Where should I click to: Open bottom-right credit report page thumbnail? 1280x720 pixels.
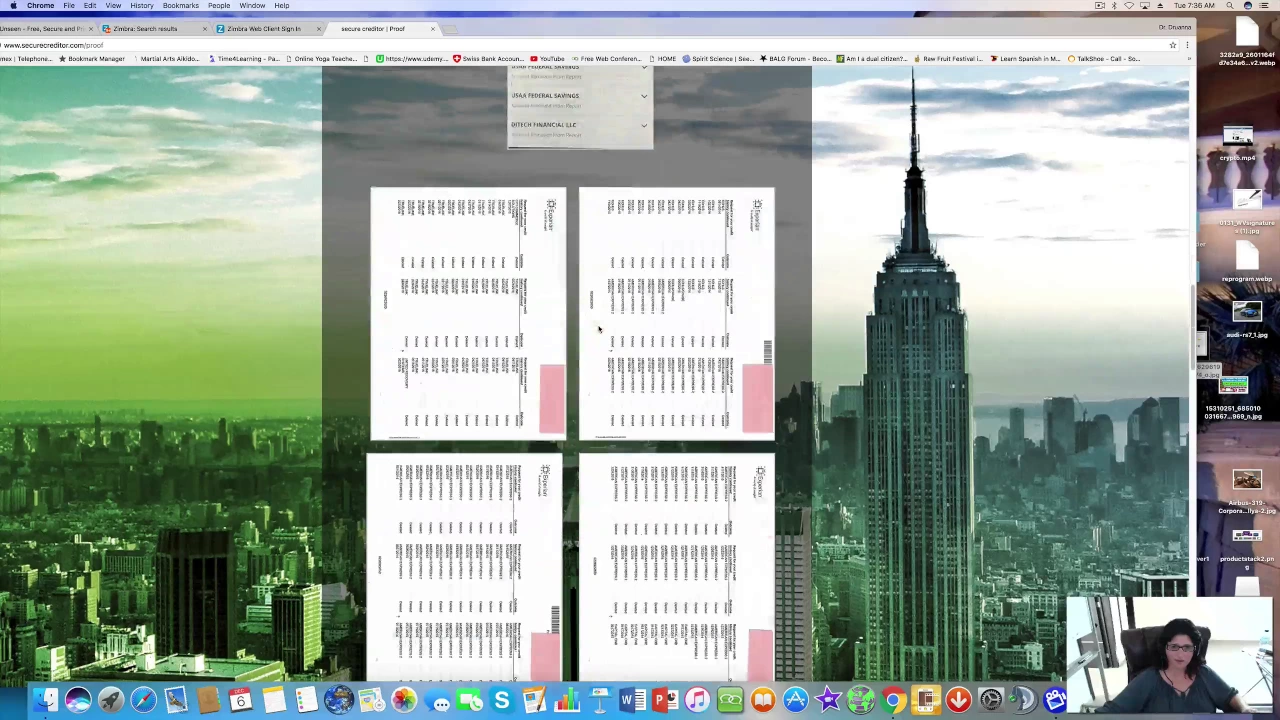tap(676, 567)
